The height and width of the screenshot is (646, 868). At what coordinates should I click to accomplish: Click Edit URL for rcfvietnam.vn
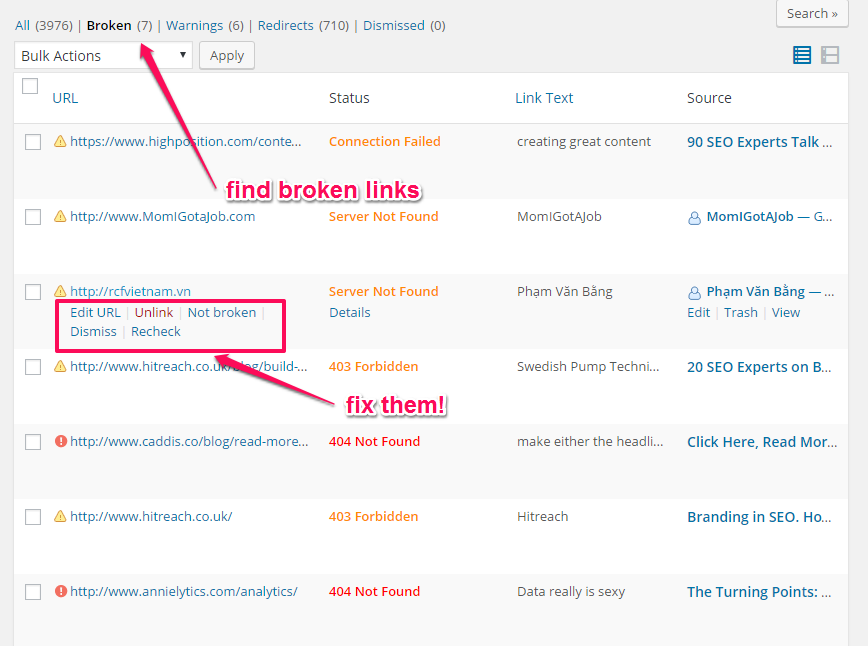click(x=95, y=312)
